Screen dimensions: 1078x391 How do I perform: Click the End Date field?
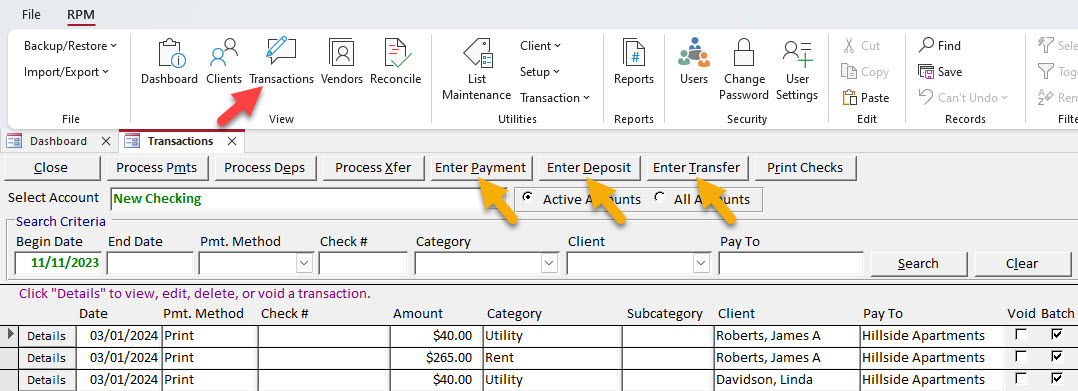click(x=150, y=263)
